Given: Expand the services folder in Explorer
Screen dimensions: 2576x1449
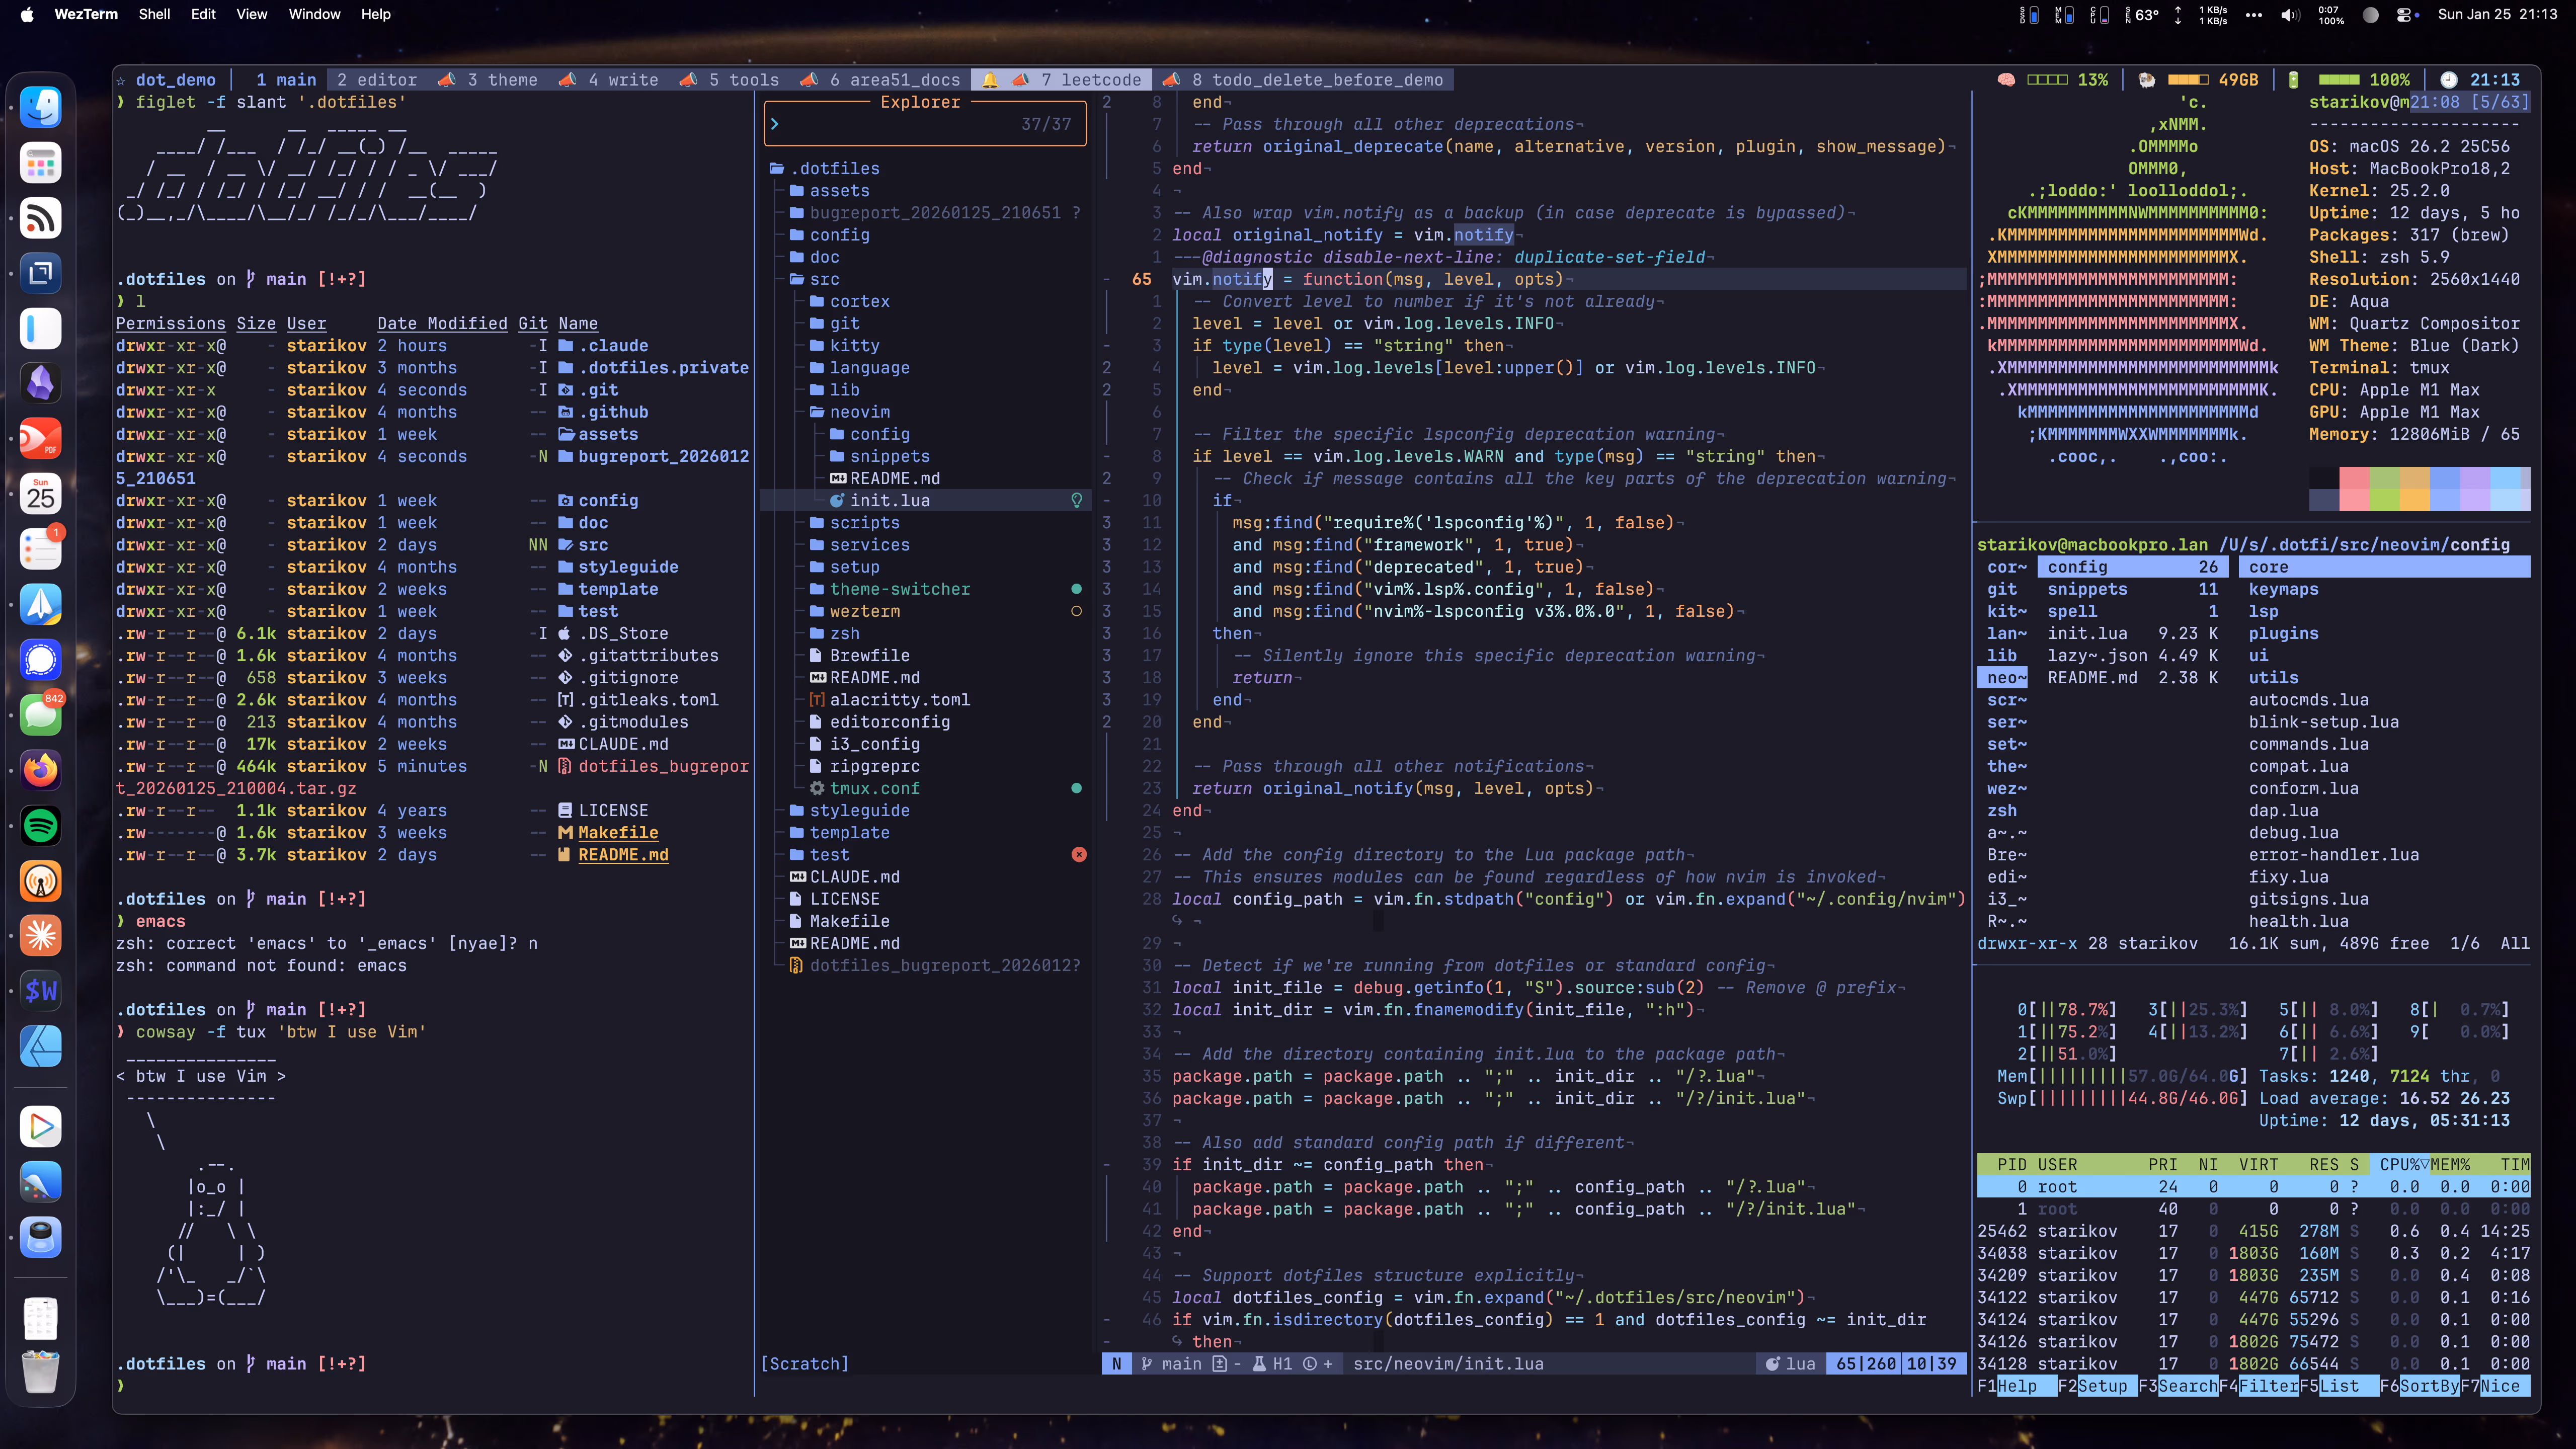Looking at the screenshot, I should (x=860, y=545).
